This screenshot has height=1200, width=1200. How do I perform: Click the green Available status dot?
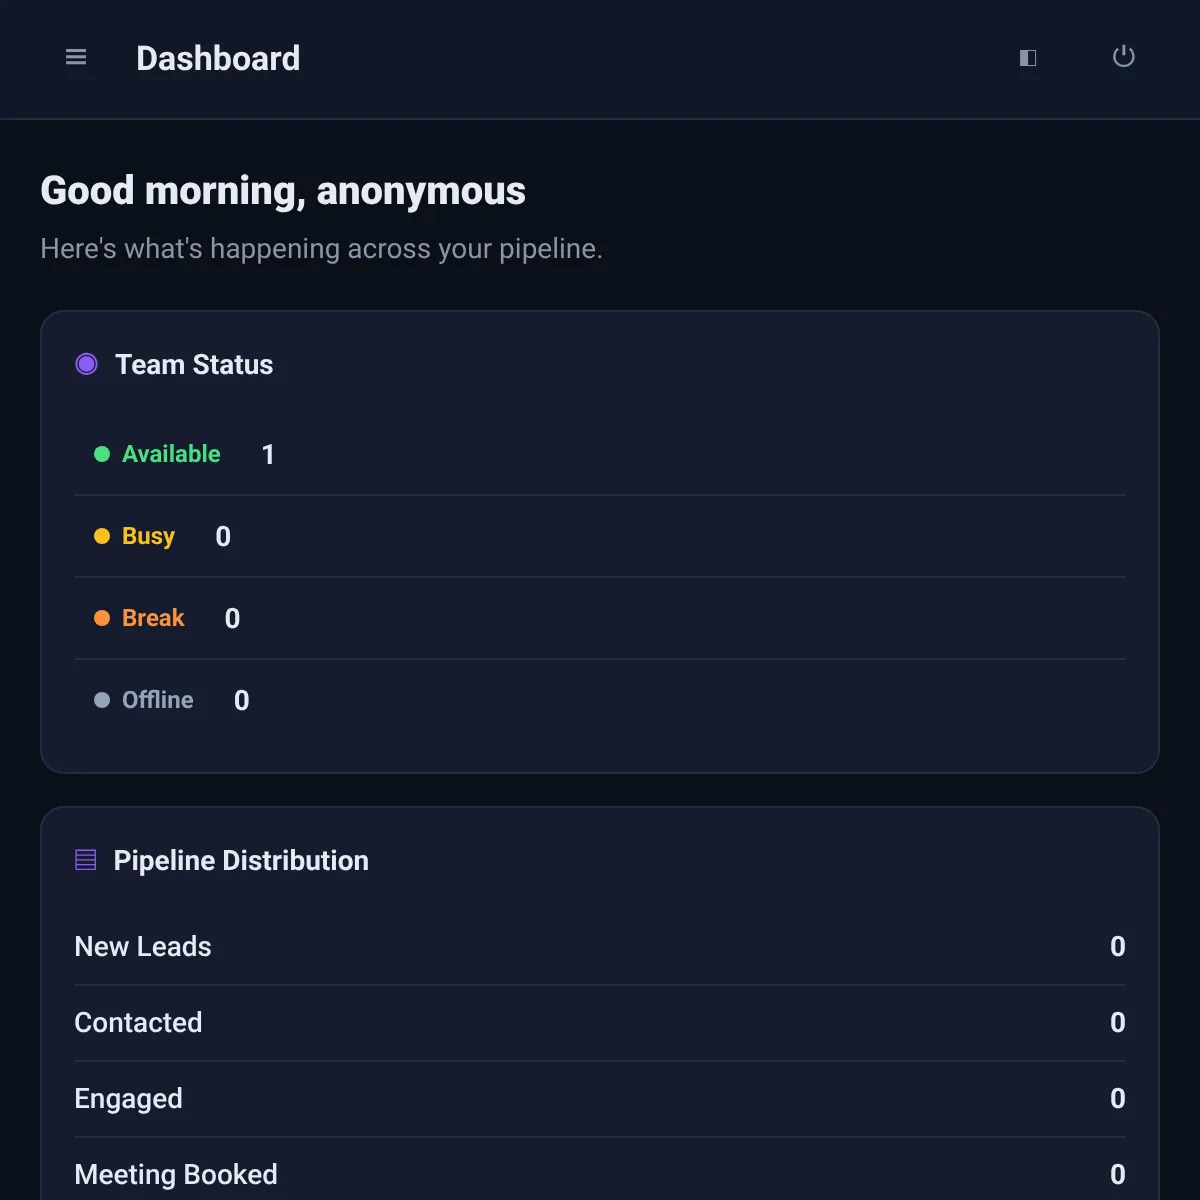[102, 454]
